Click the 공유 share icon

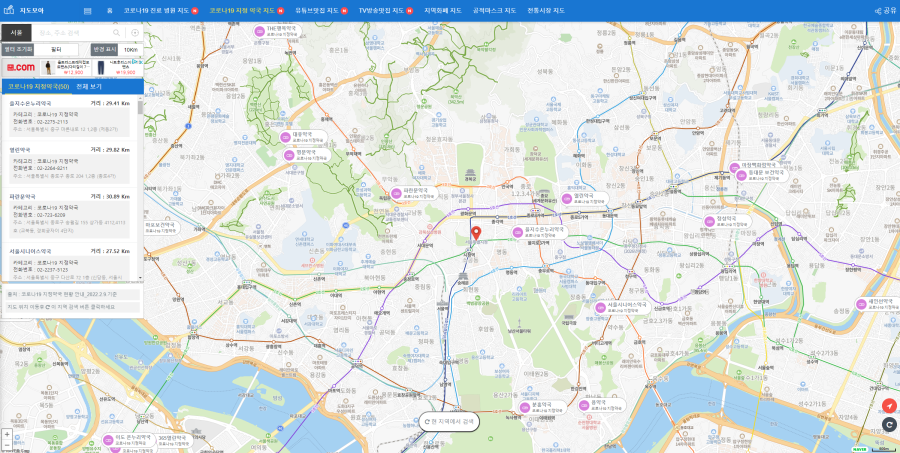point(878,11)
